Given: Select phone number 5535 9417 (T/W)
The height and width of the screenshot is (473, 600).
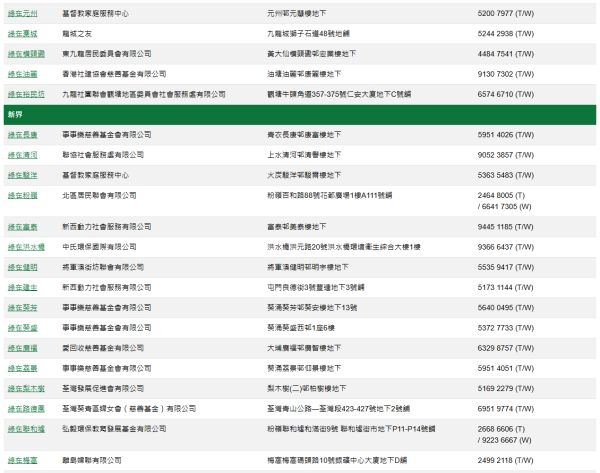Looking at the screenshot, I should click(x=505, y=267).
